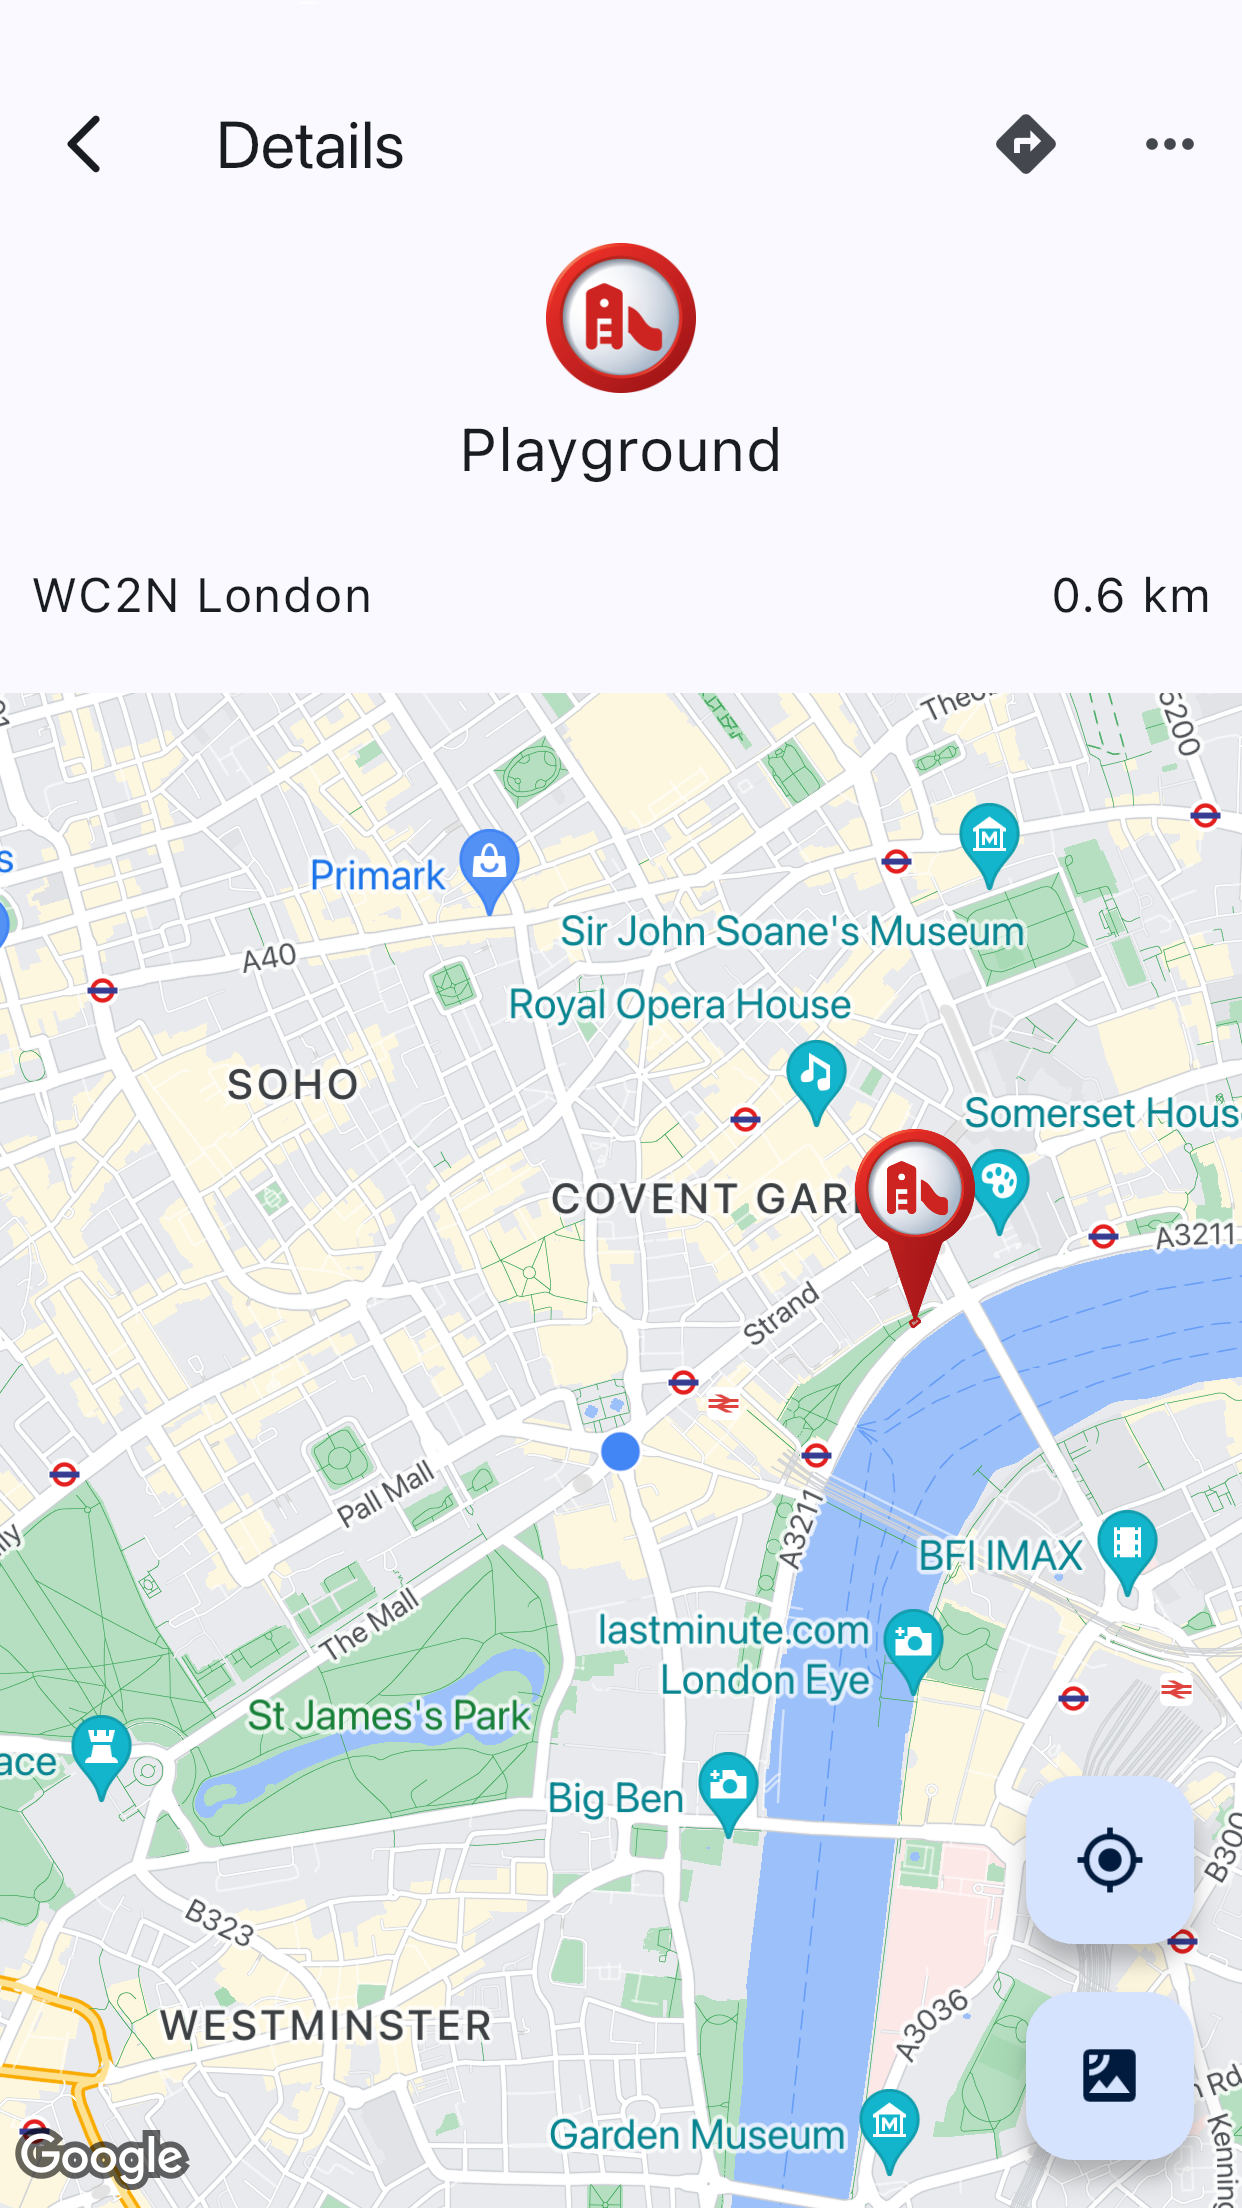Image resolution: width=1242 pixels, height=2208 pixels.
Task: Tap the blue current location dot
Action: tap(620, 1451)
